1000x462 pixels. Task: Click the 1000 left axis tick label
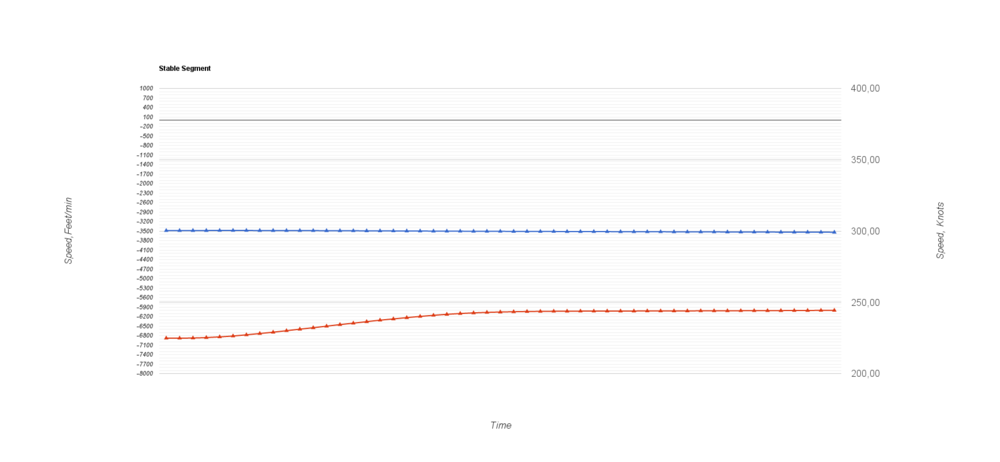click(x=146, y=88)
